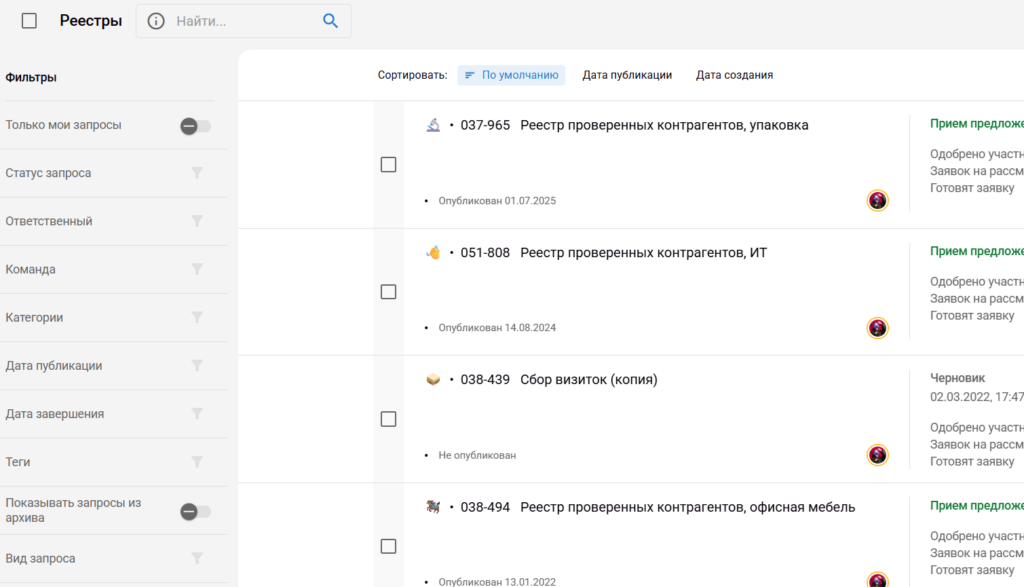
Task: Tick the select-all checkbox beside Реестры
Action: 29,21
